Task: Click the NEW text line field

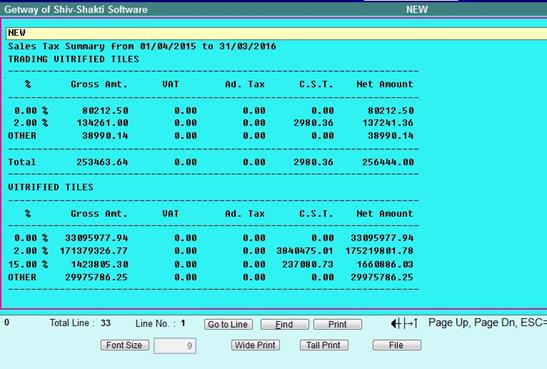Action: point(276,33)
